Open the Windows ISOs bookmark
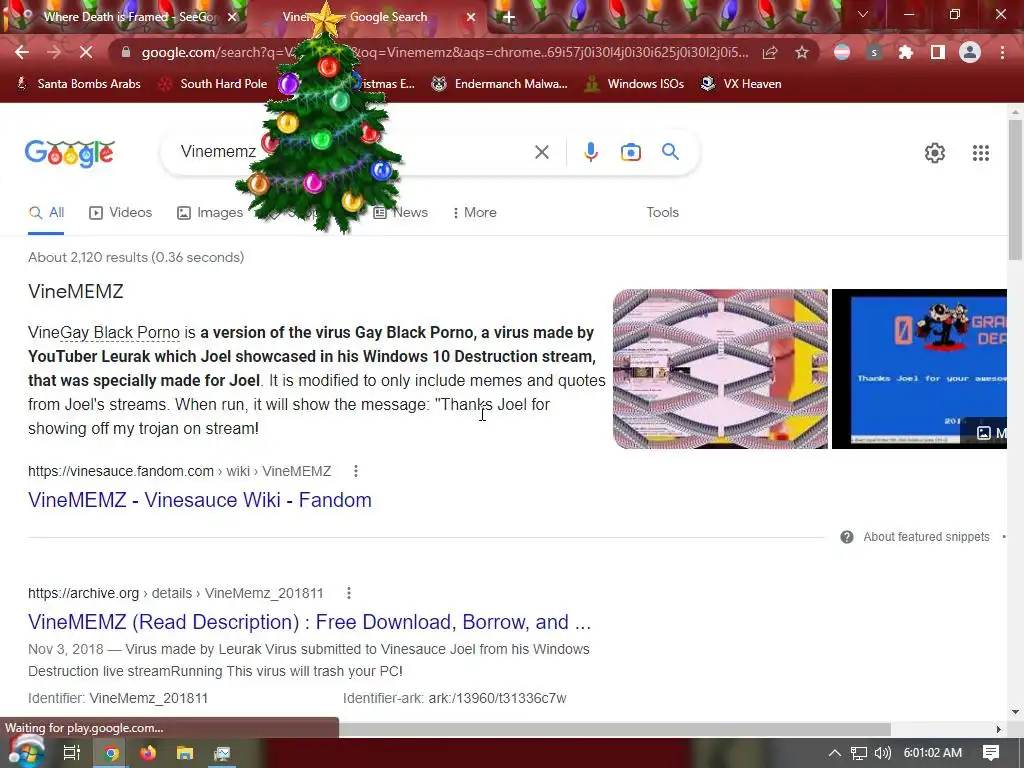 click(635, 84)
